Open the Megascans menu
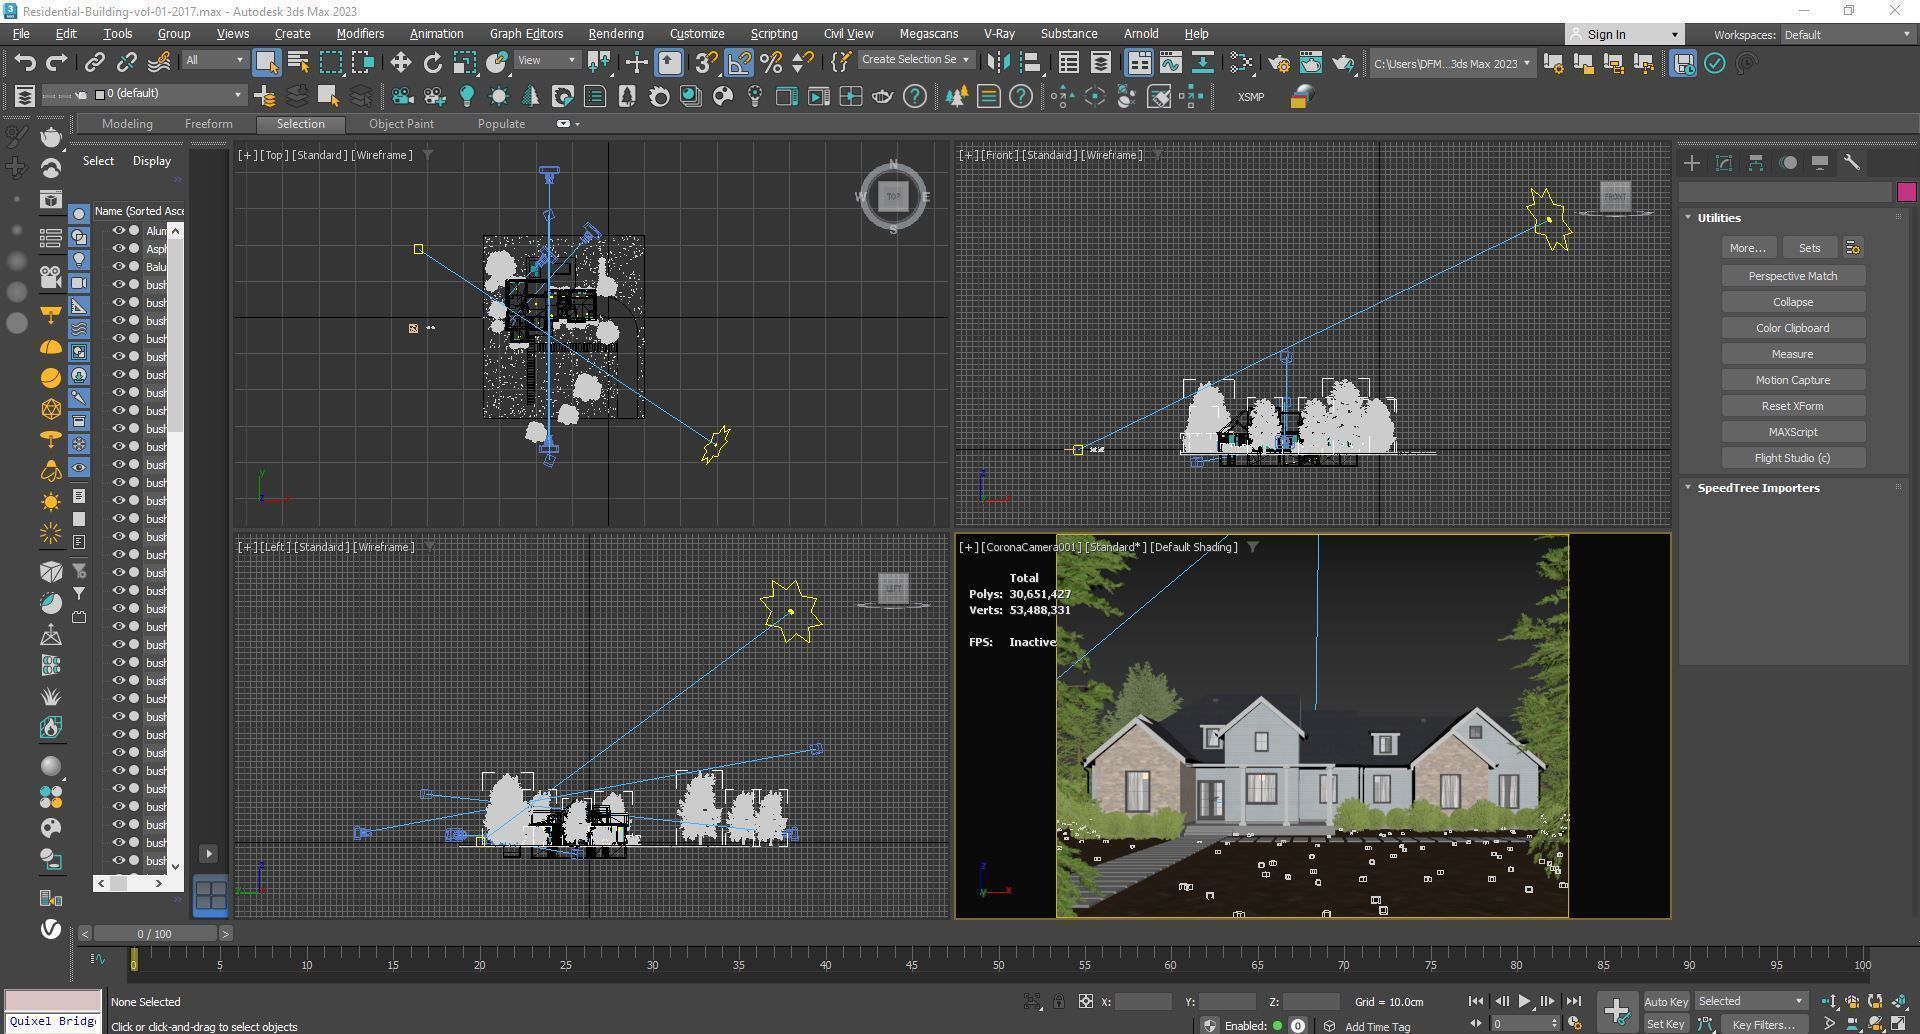The width and height of the screenshot is (1920, 1034). 928,34
